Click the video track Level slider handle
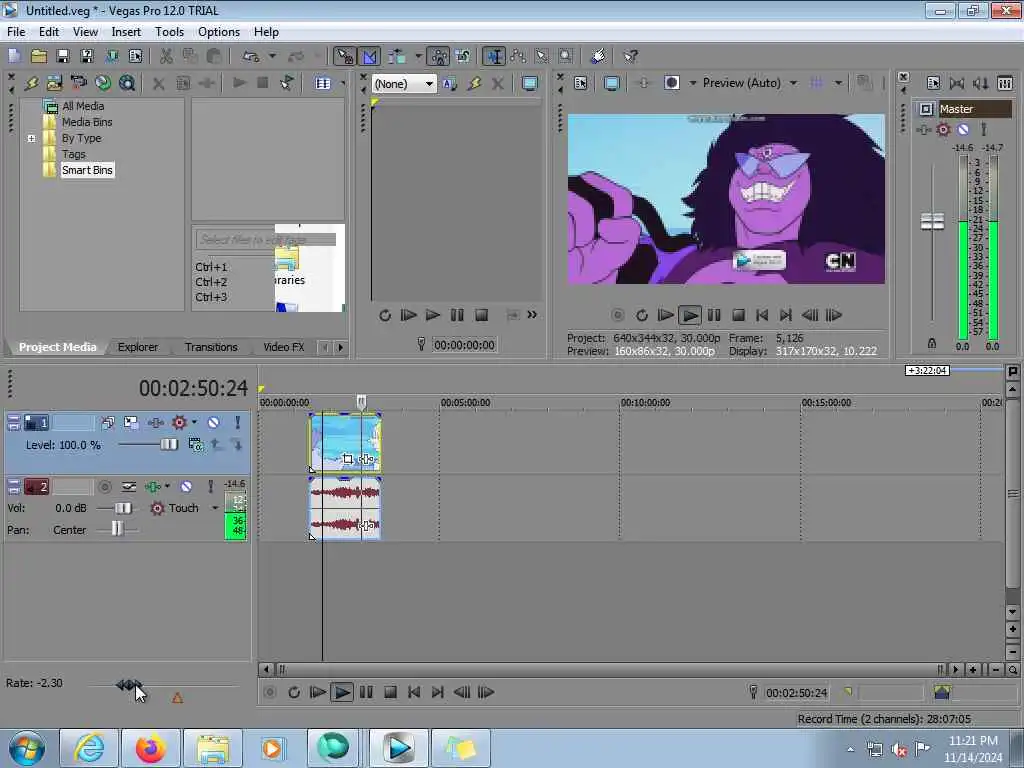This screenshot has width=1024, height=768. coord(168,445)
